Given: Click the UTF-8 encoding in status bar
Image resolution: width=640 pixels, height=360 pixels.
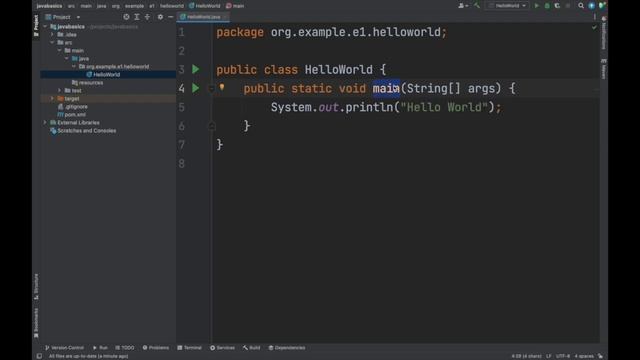Looking at the screenshot, I should pyautogui.click(x=562, y=356).
